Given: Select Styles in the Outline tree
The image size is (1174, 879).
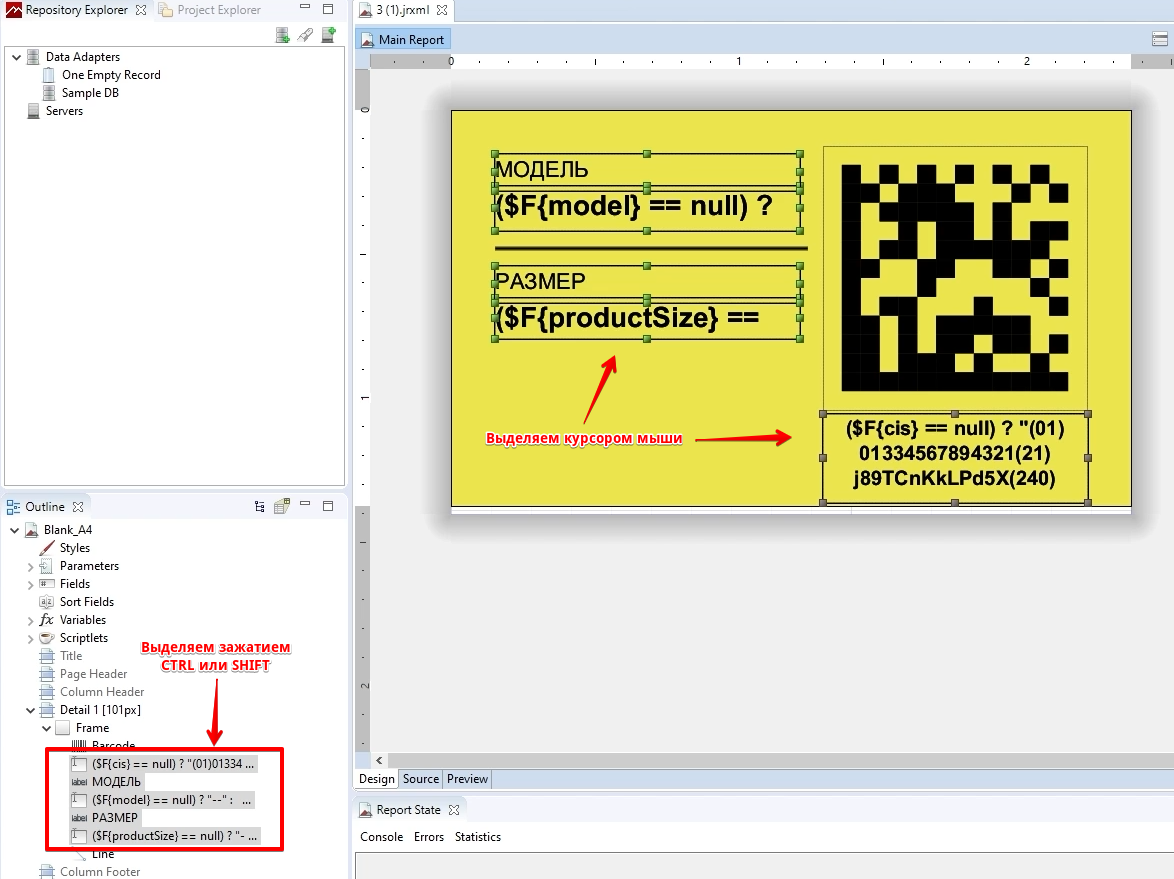Looking at the screenshot, I should (74, 548).
